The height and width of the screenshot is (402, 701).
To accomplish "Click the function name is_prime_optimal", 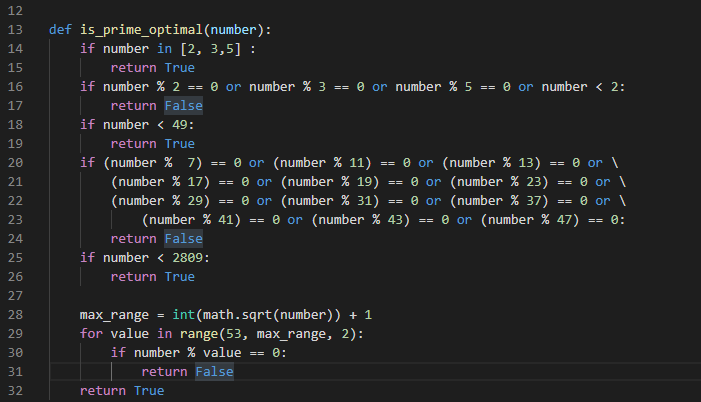I will click(141, 30).
